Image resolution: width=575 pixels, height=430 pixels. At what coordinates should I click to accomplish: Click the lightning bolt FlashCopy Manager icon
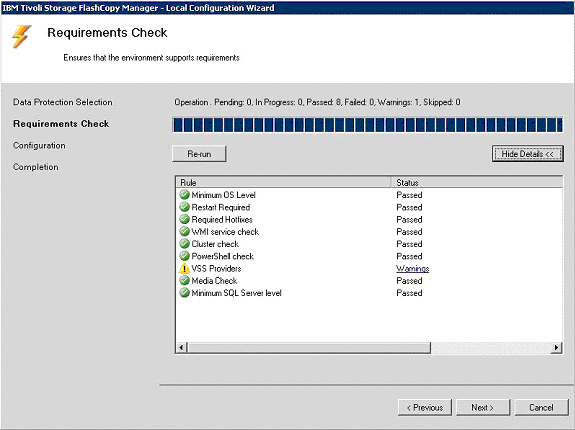tap(21, 36)
